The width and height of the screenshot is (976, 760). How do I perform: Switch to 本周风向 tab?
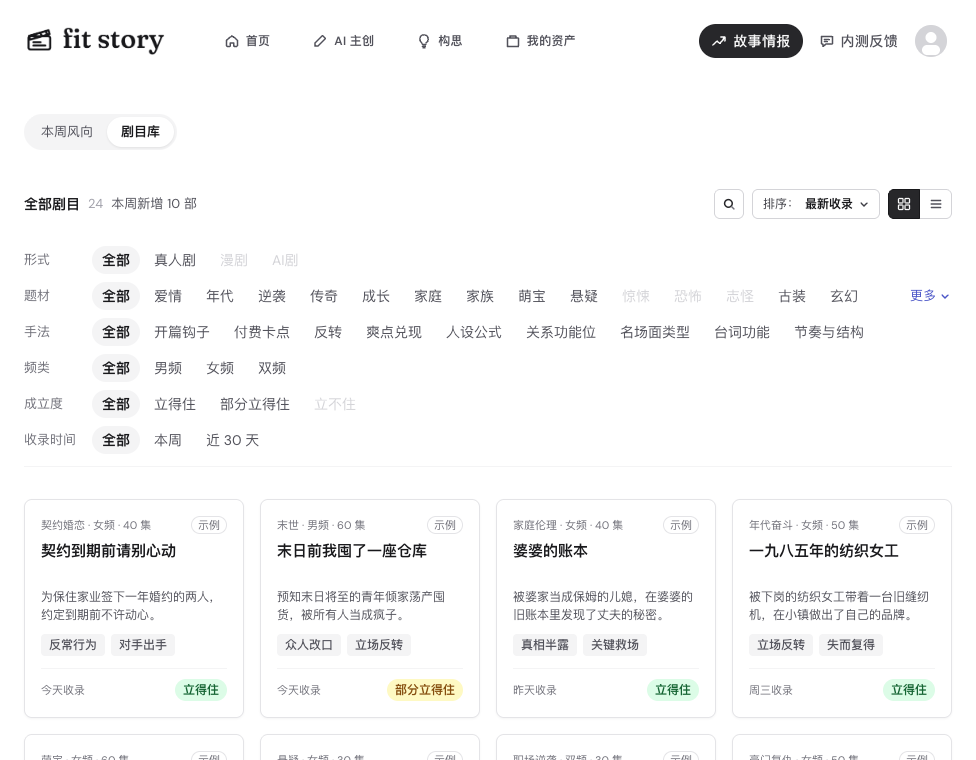67,132
